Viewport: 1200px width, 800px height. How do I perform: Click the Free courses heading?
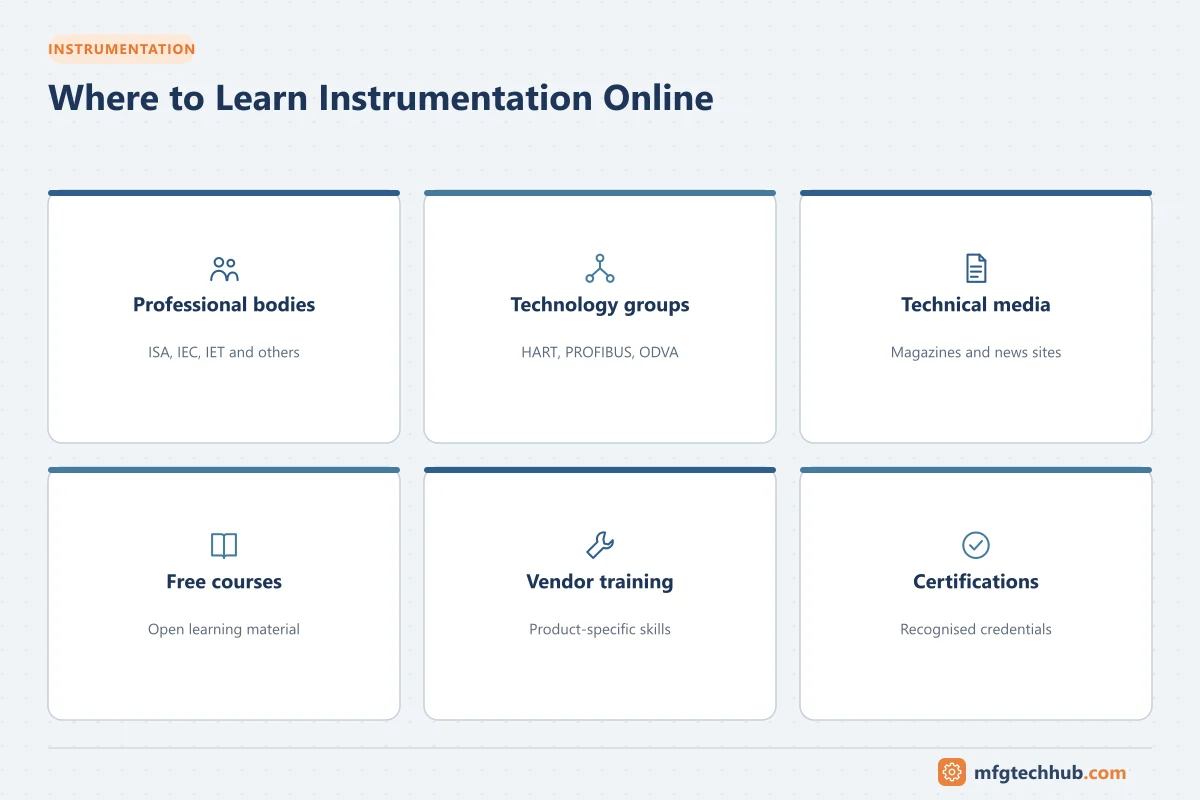coord(224,582)
